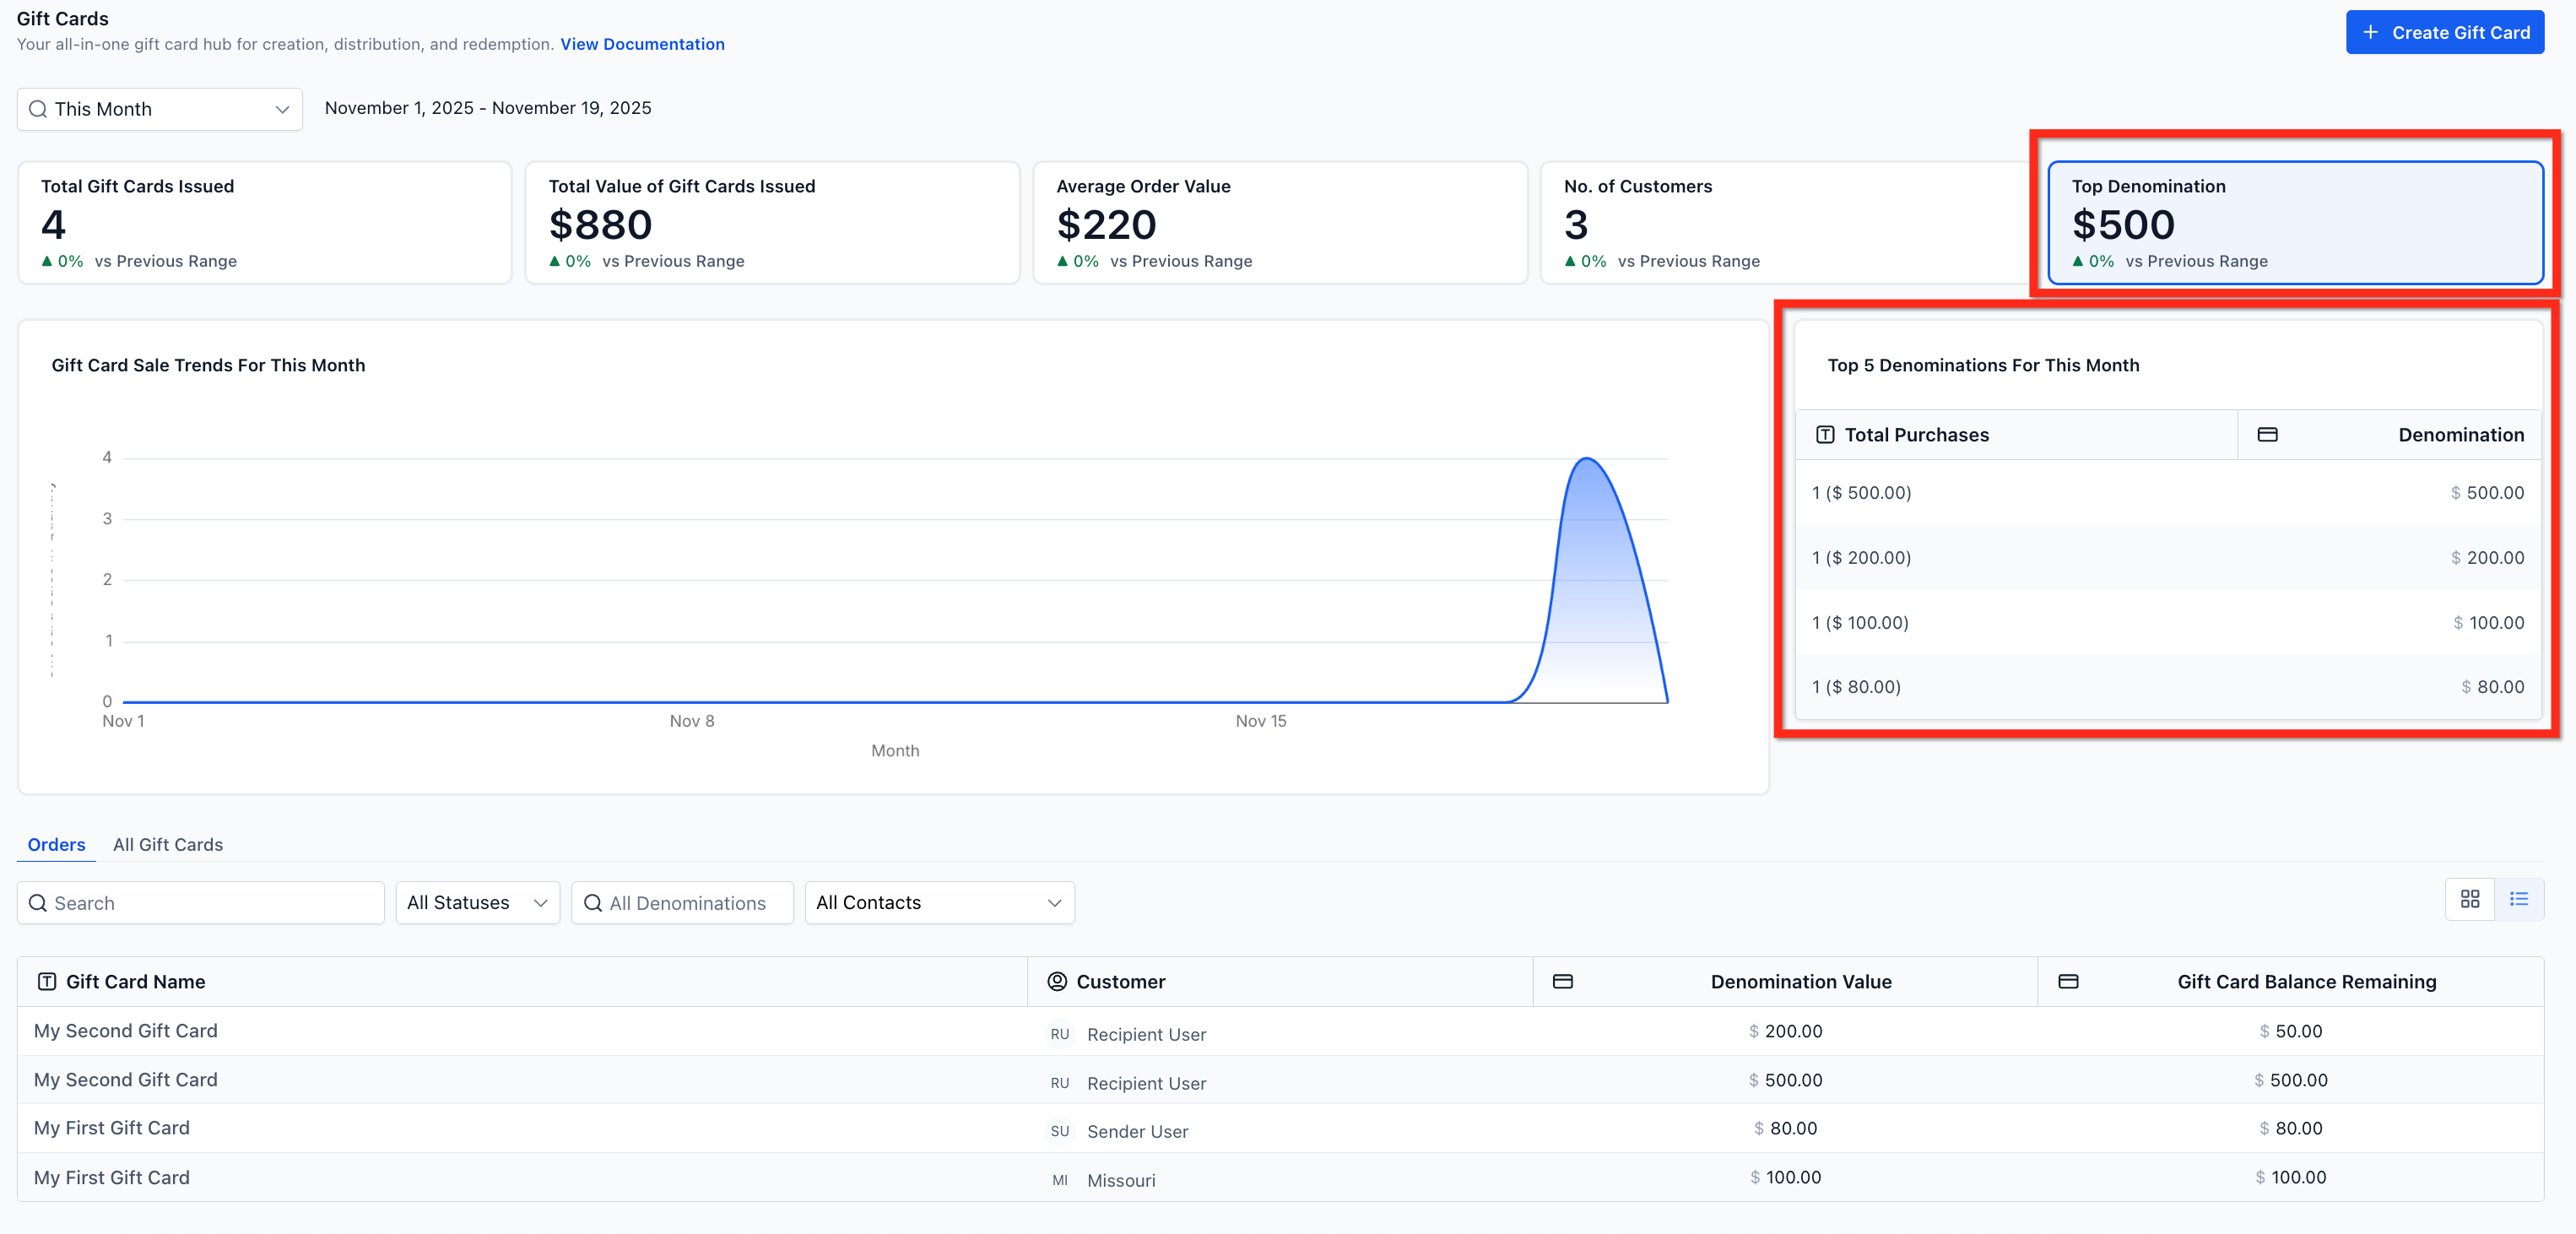Screen dimensions: 2576x1234
Task: Click card icon beside Gift Card Balance Remaining
Action: [2068, 981]
